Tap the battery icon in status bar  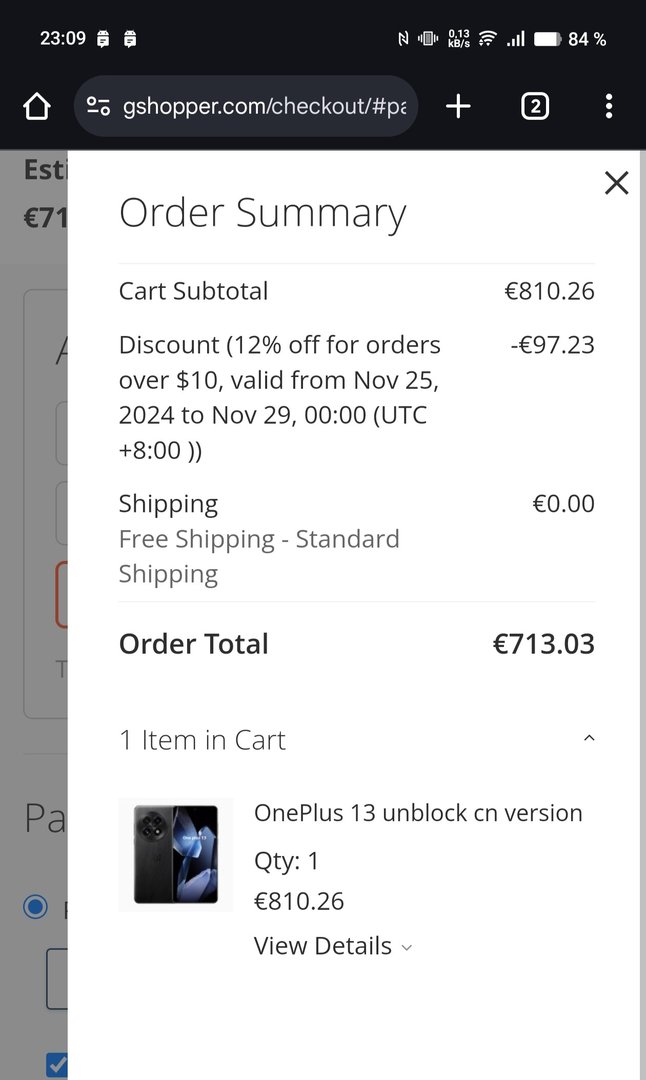pos(547,39)
